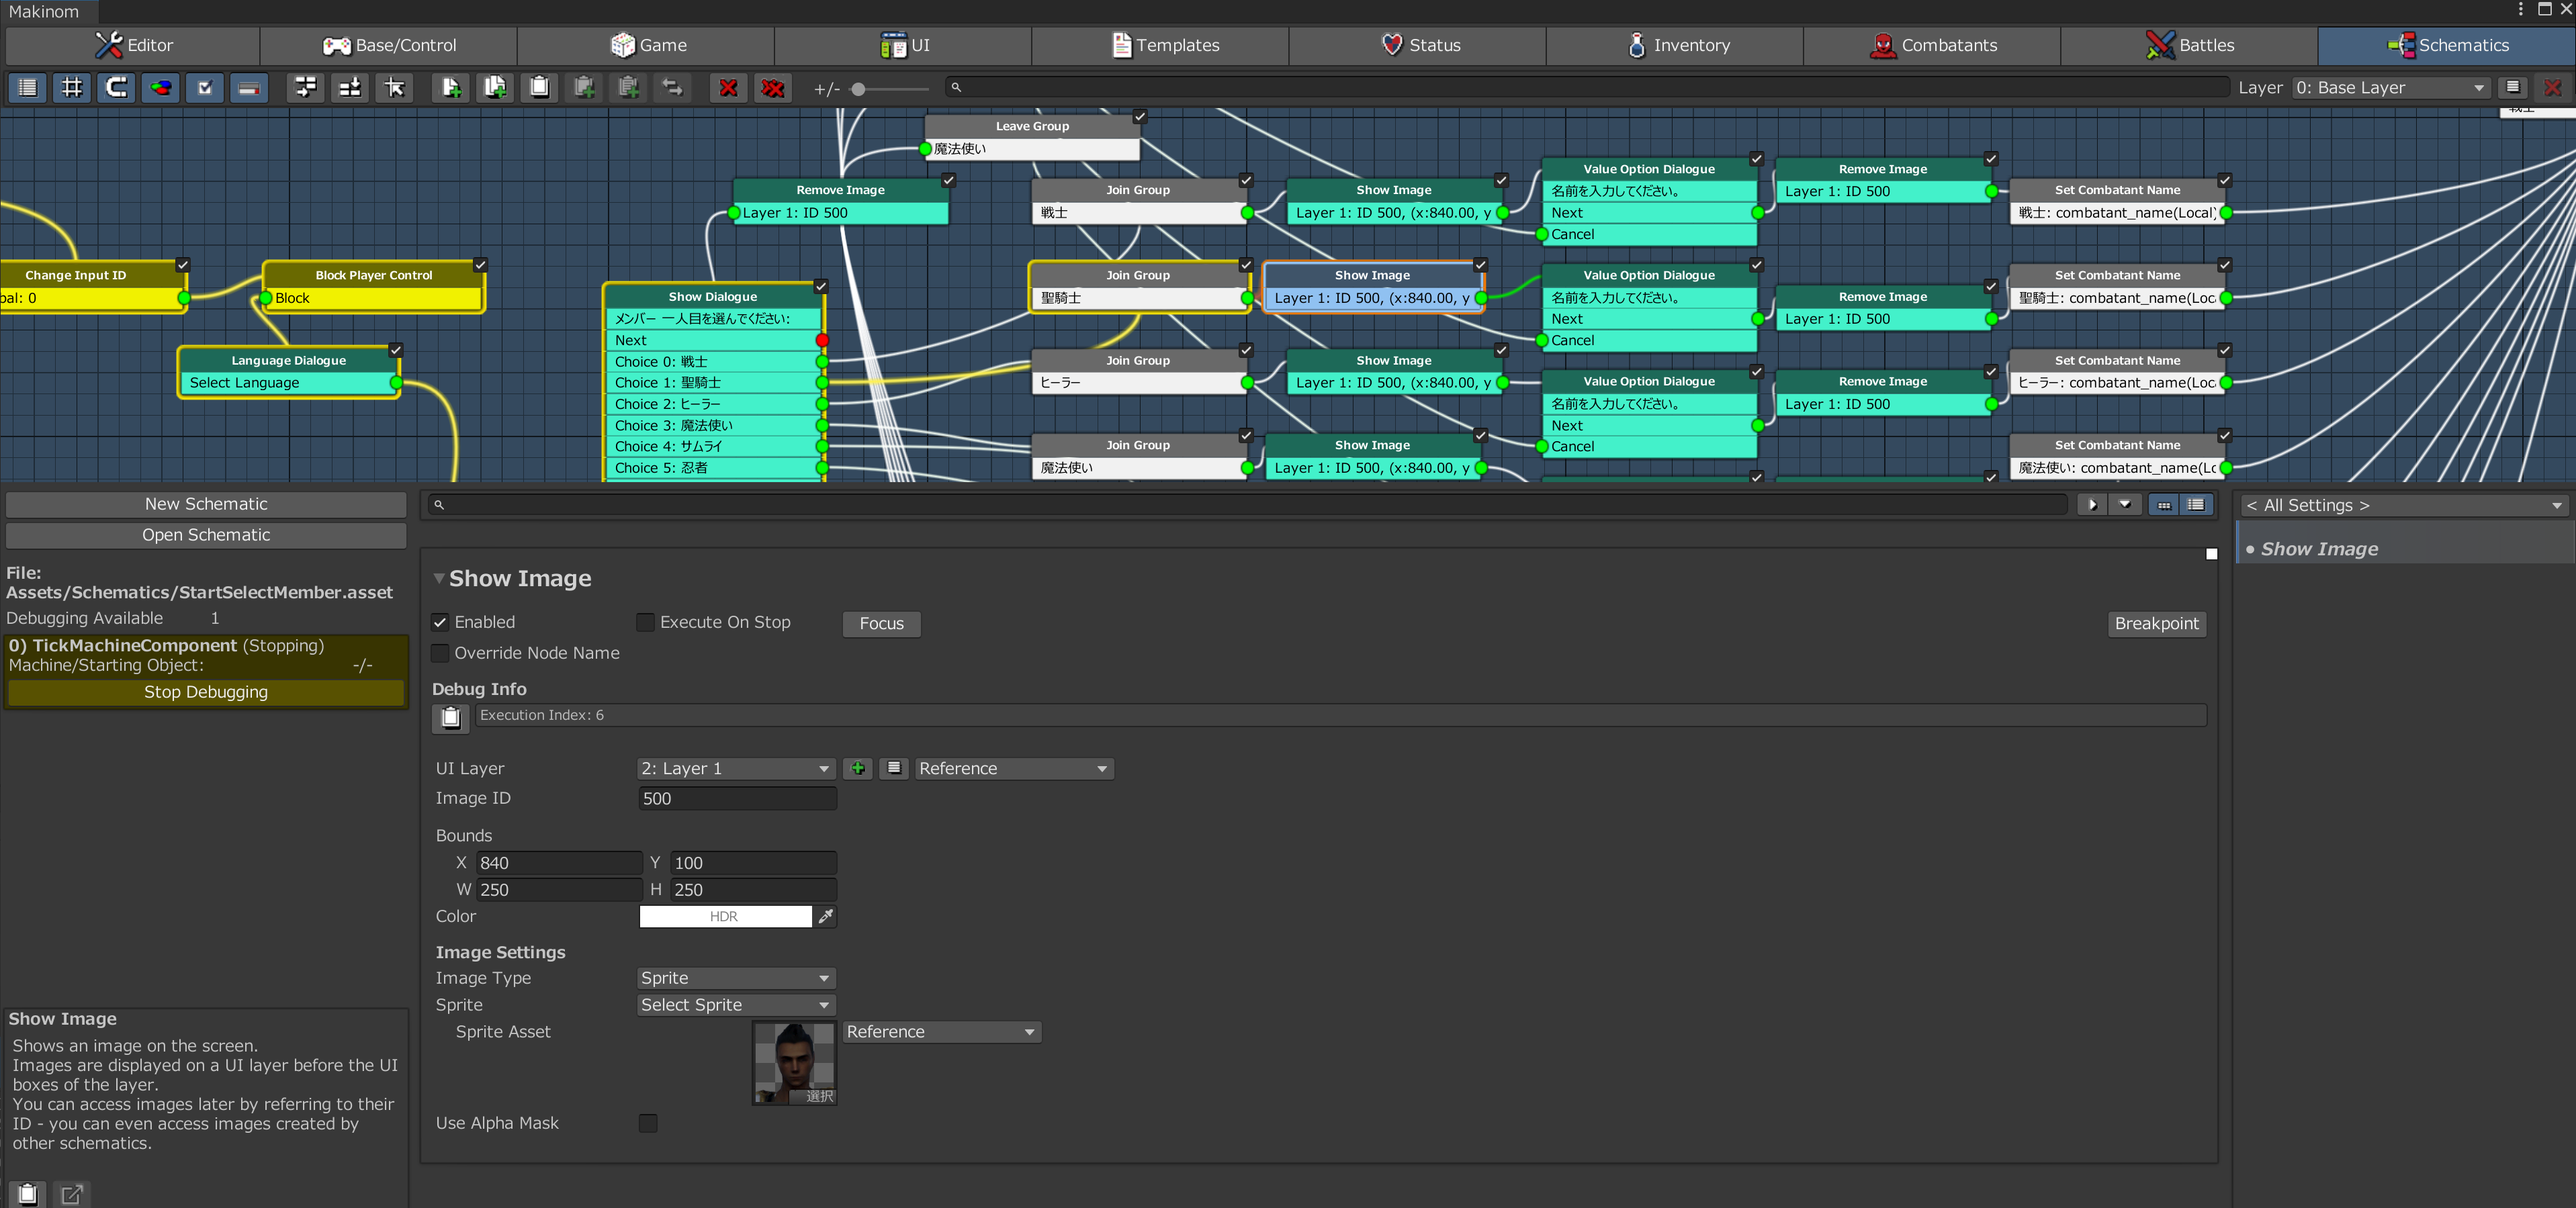Screen dimensions: 2576x1208
Task: Toggle the grid display toolbar icon
Action: [x=72, y=88]
